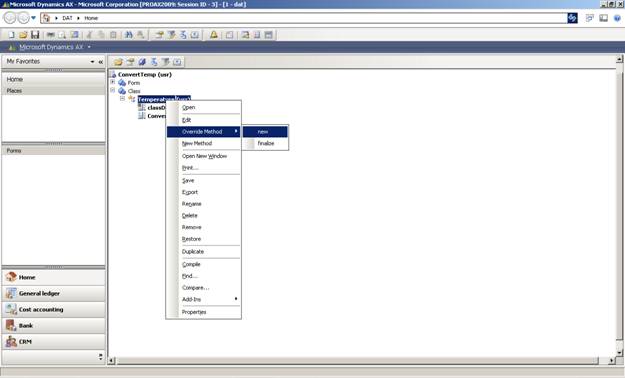Open navigation history dropdown arrow
The width and height of the screenshot is (625, 378).
33,18
